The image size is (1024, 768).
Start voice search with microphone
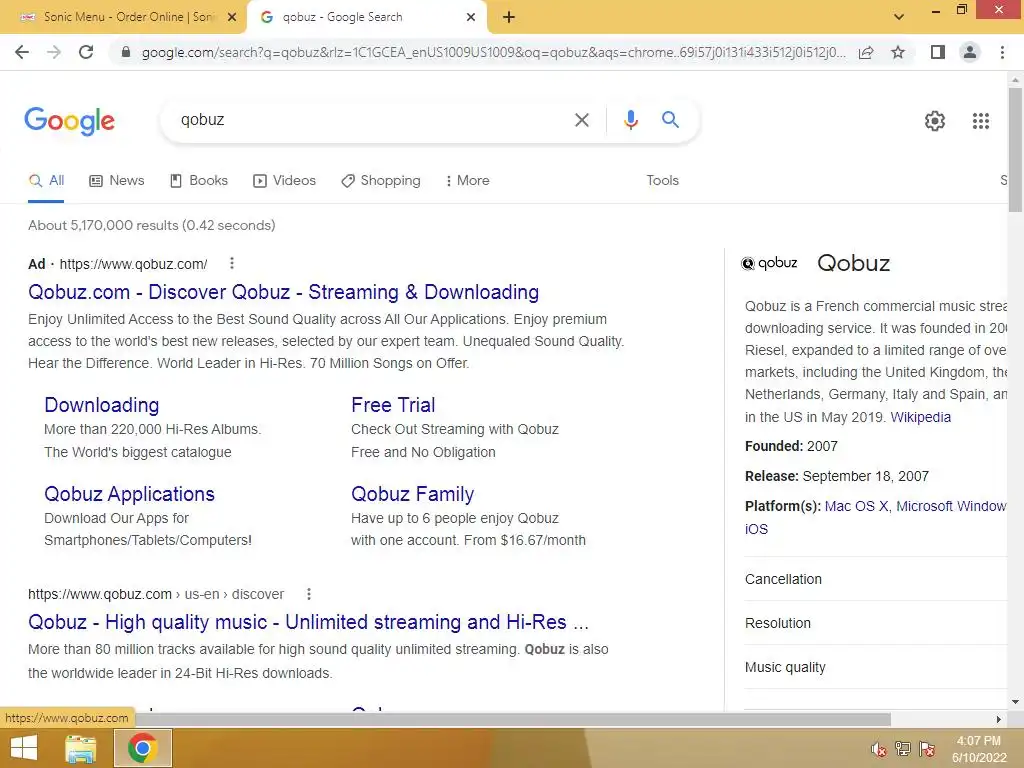point(630,120)
